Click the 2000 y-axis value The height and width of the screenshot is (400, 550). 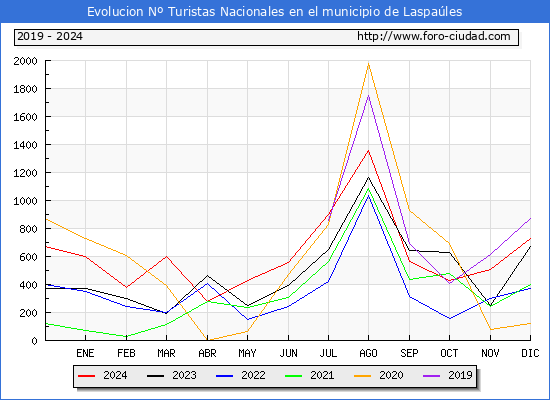[25, 61]
